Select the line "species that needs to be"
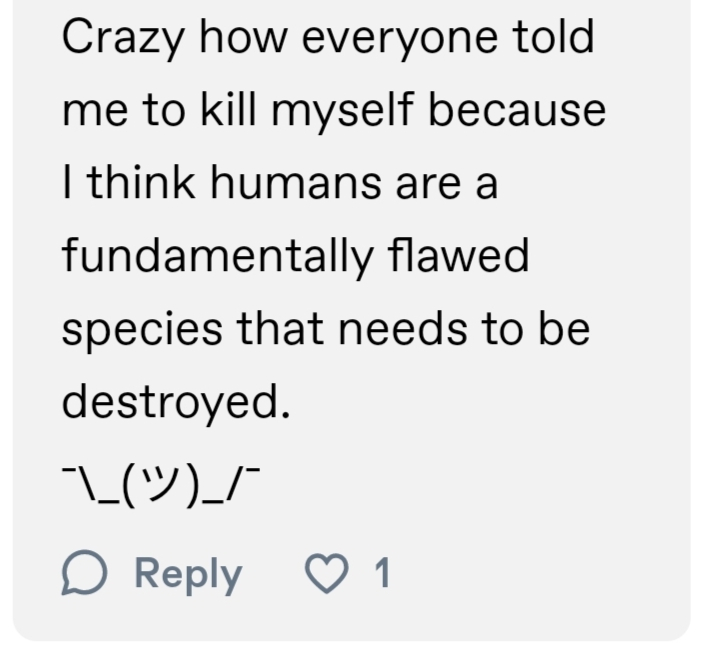Image resolution: width=705 pixels, height=668 pixels. click(325, 330)
